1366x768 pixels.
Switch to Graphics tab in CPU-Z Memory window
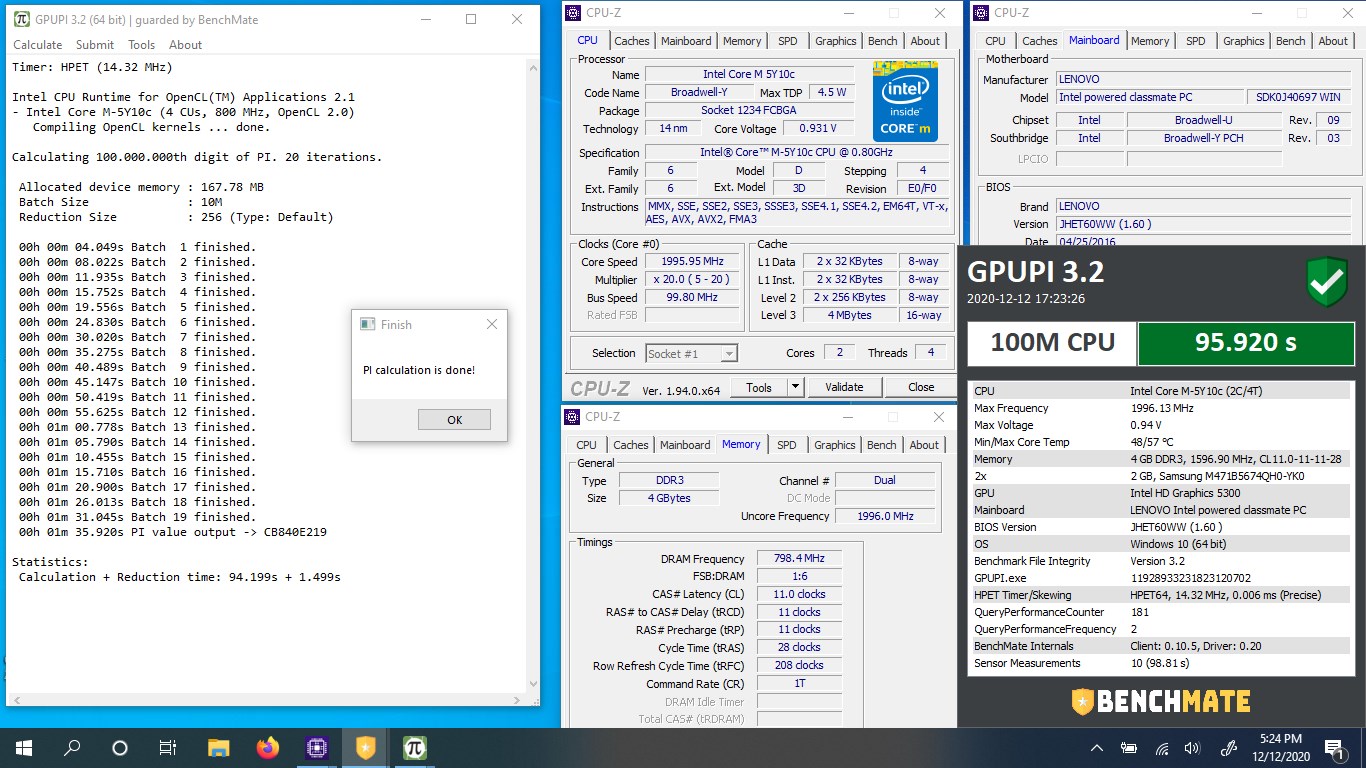[835, 445]
